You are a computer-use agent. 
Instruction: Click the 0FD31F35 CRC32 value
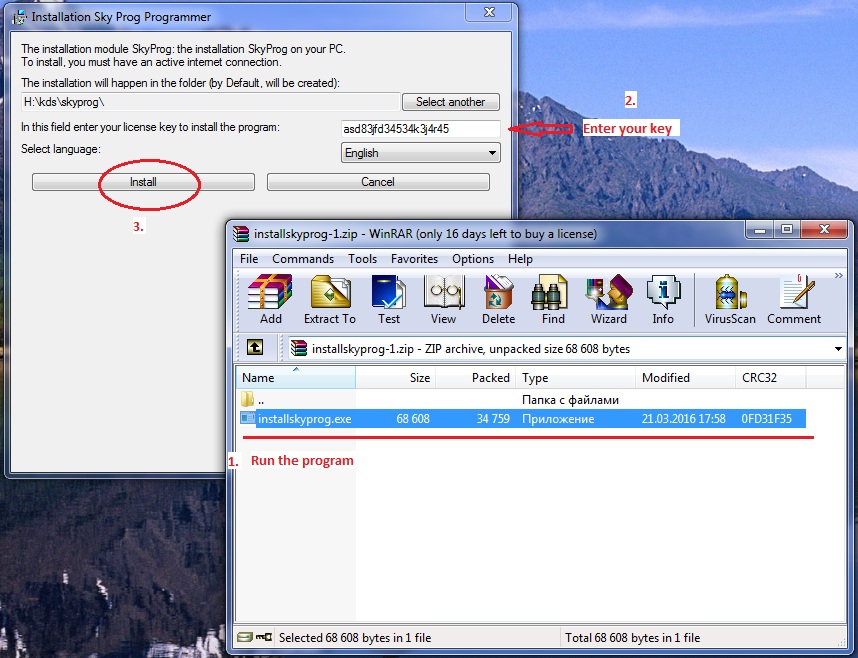pos(767,419)
